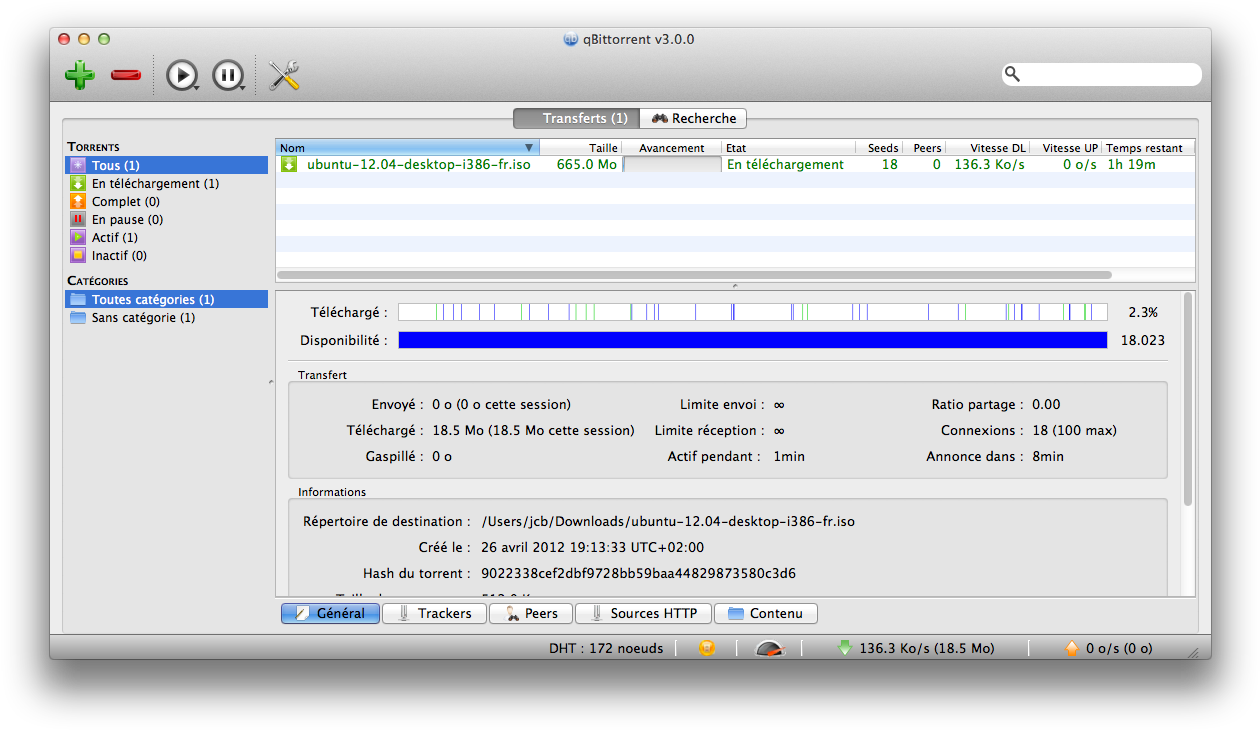Click the Téléchargé pieces bar
The height and width of the screenshot is (730, 1260).
[753, 312]
